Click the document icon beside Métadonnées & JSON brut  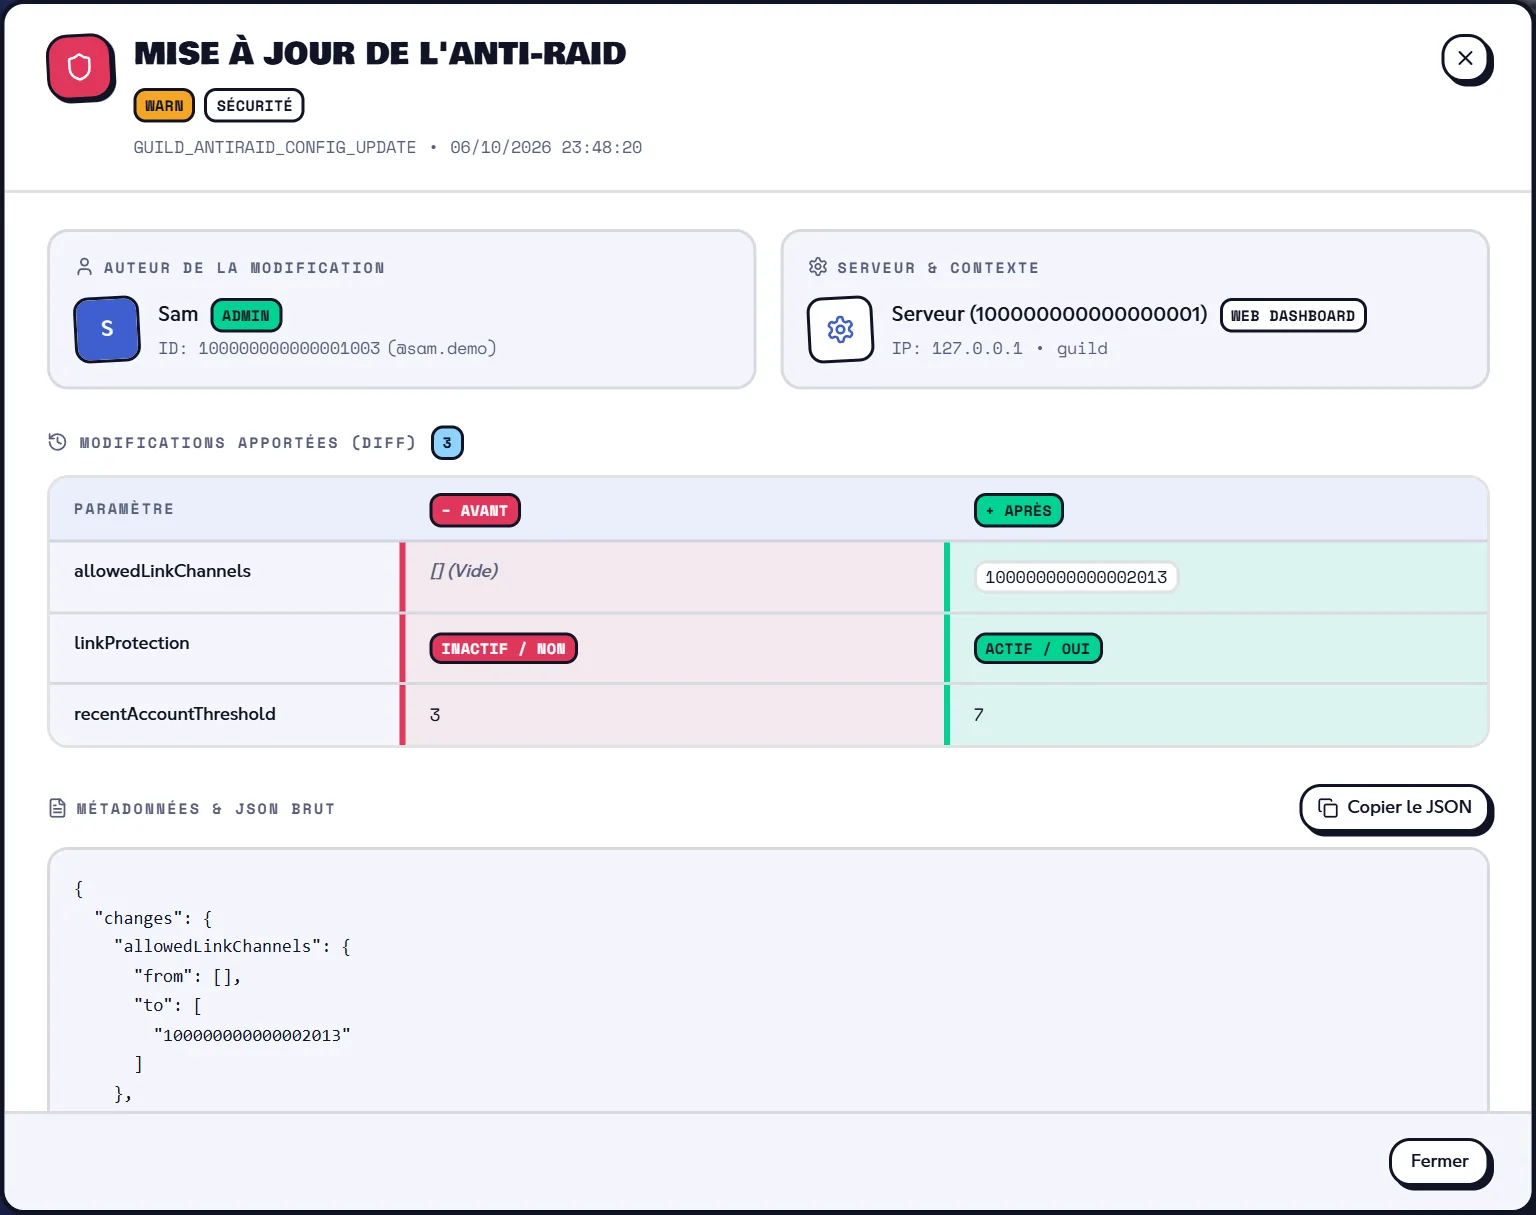(58, 808)
